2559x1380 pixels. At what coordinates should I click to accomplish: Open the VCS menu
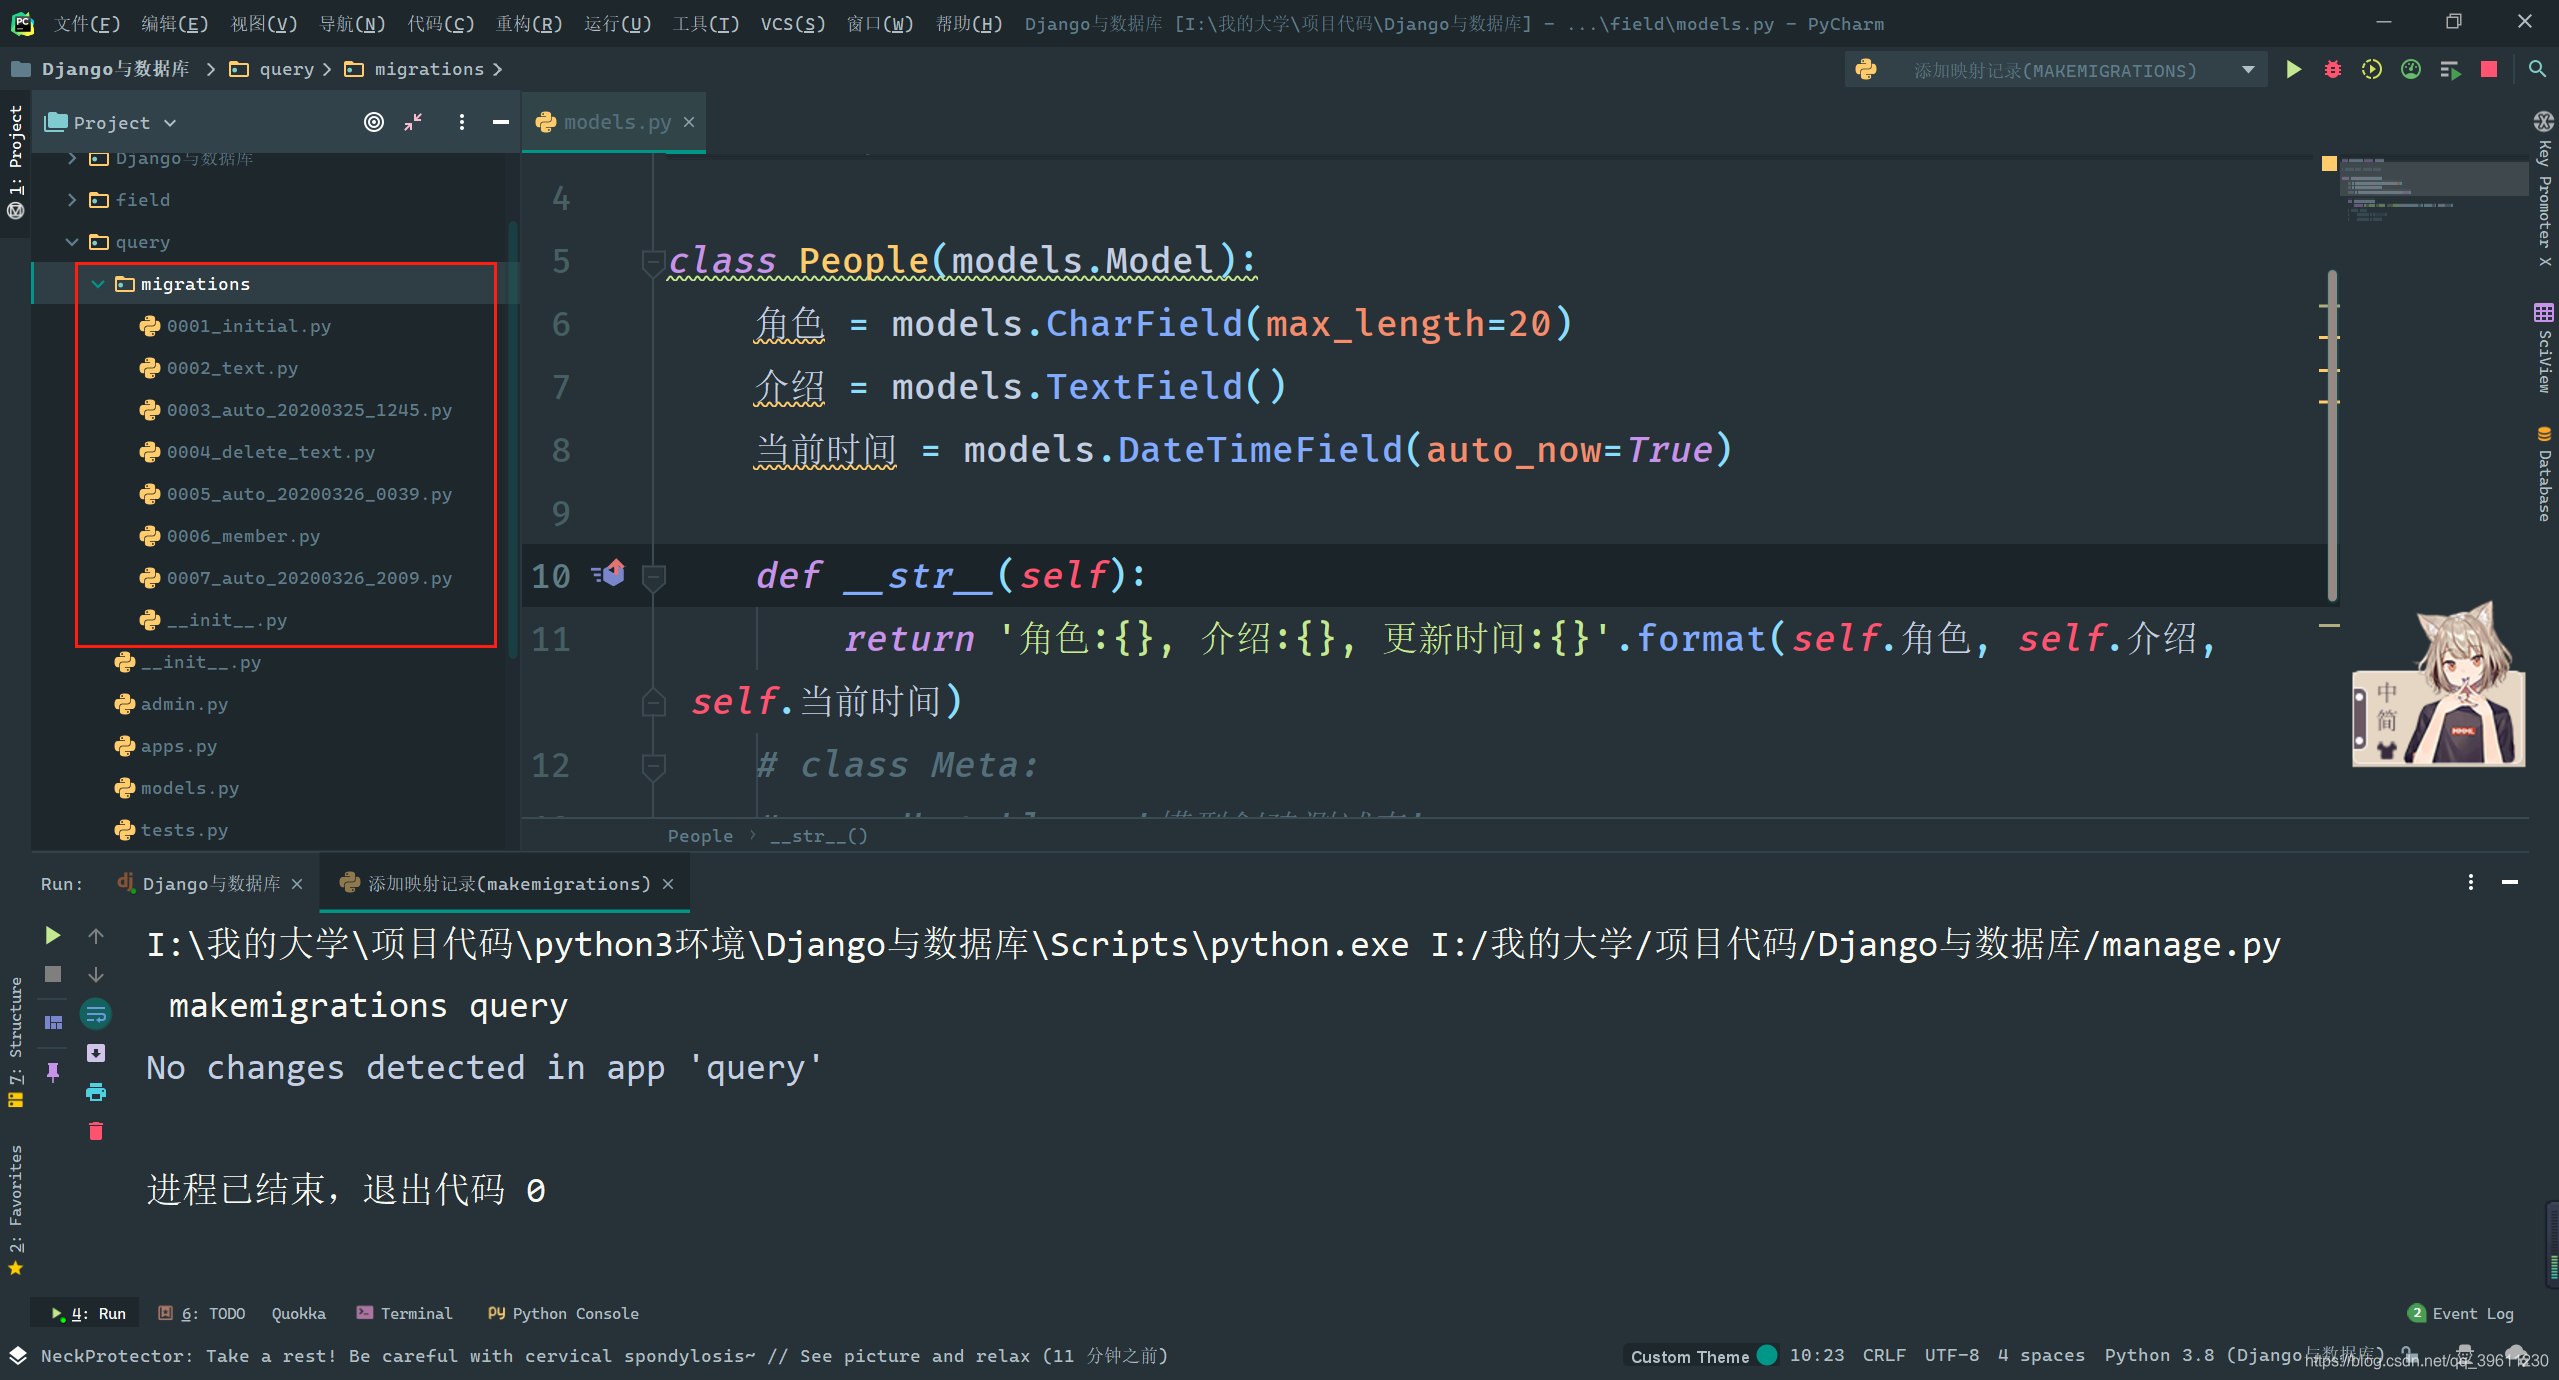[x=792, y=23]
